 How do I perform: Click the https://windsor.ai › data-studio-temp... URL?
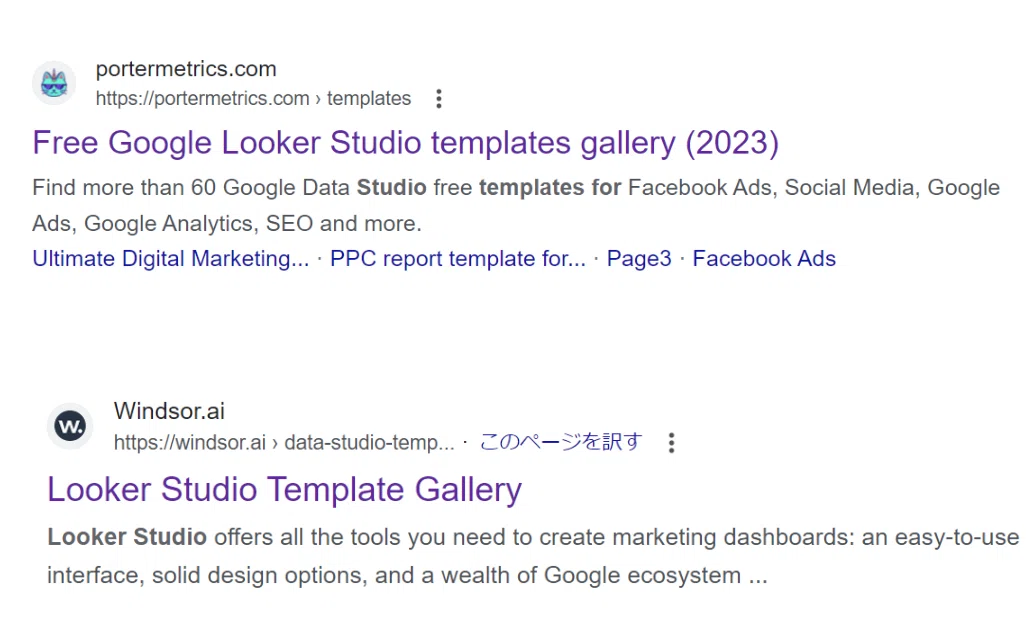284,442
